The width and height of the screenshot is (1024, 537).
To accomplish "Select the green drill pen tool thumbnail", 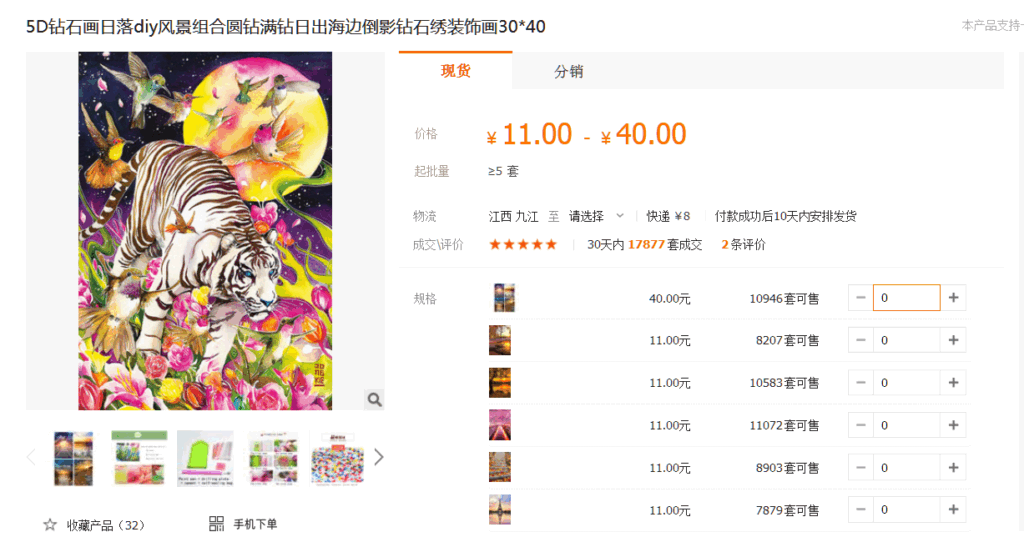I will pyautogui.click(x=205, y=459).
